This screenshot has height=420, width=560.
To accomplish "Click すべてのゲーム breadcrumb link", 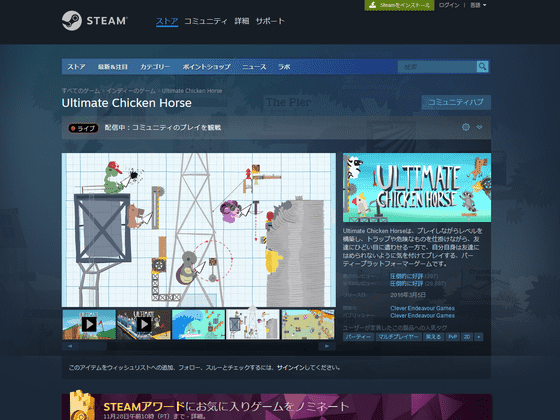I will (x=81, y=91).
